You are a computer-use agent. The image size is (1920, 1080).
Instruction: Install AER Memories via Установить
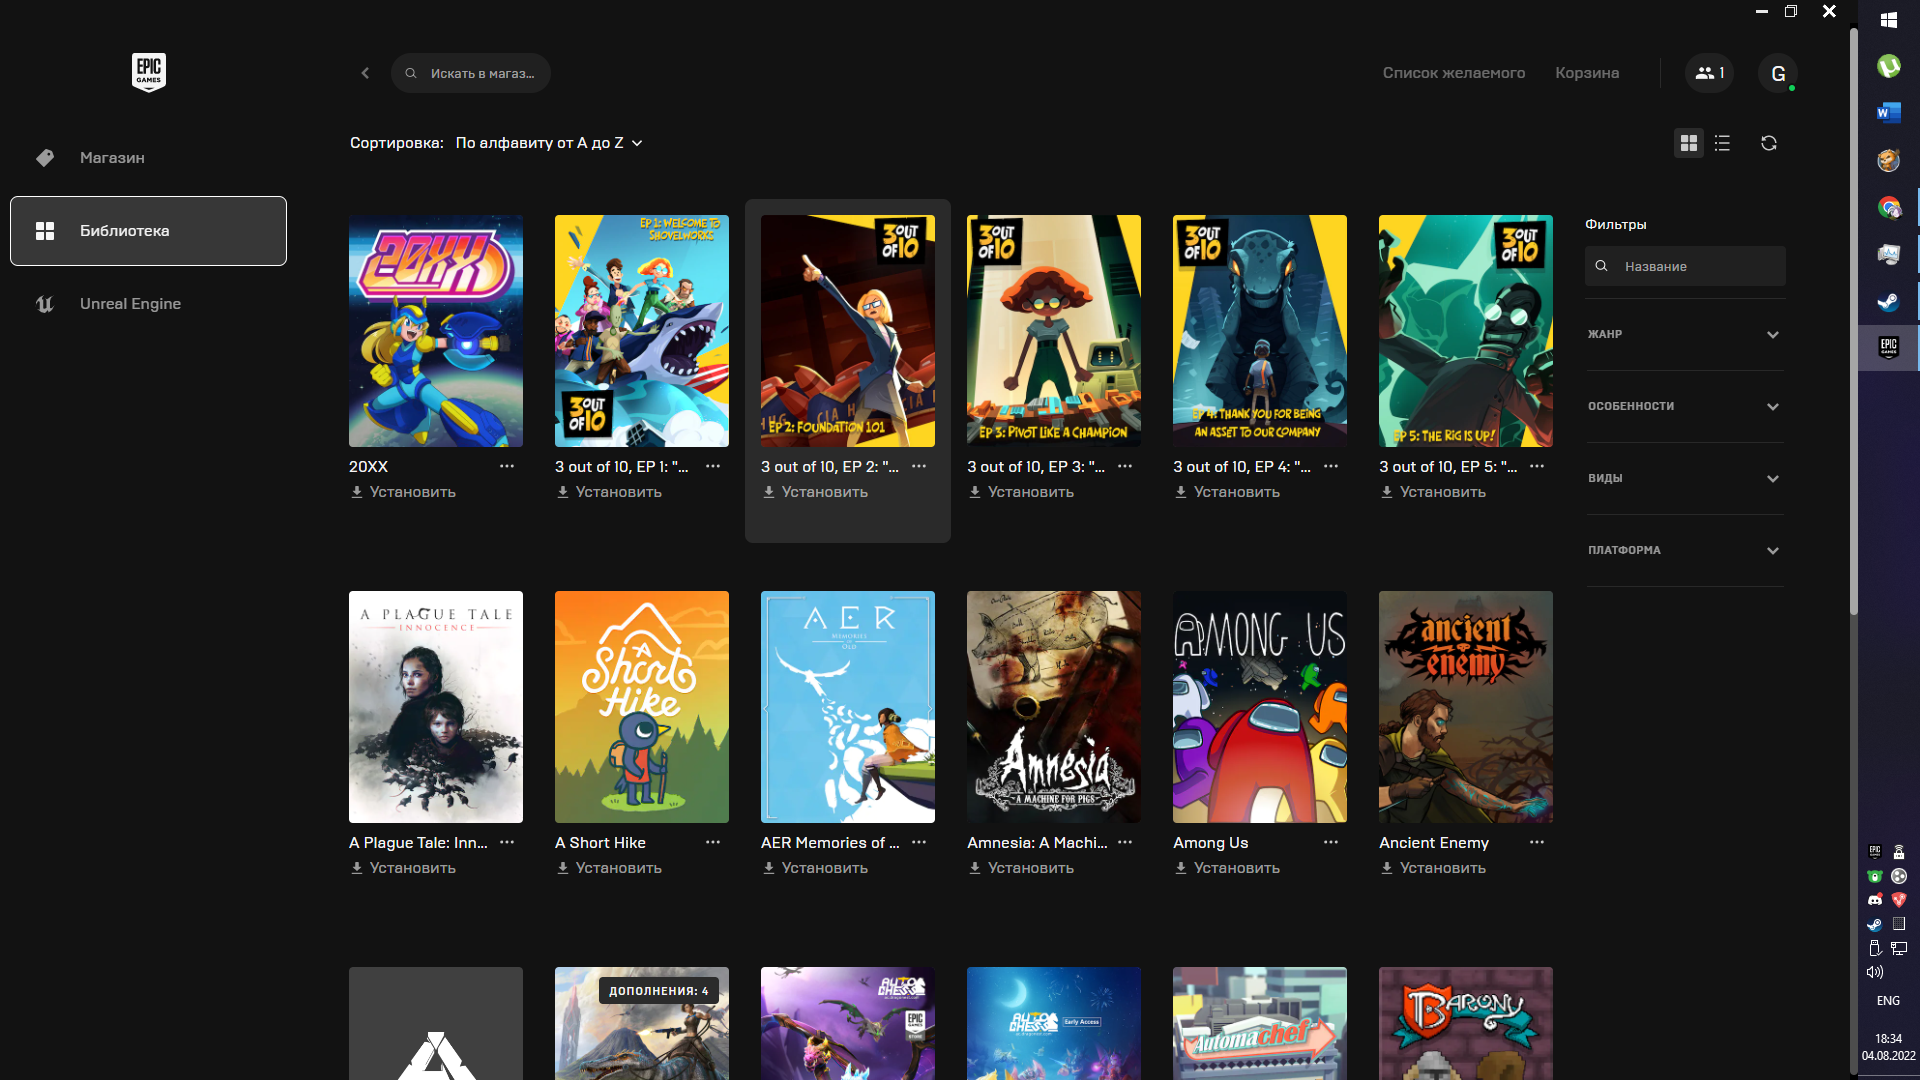pos(816,868)
